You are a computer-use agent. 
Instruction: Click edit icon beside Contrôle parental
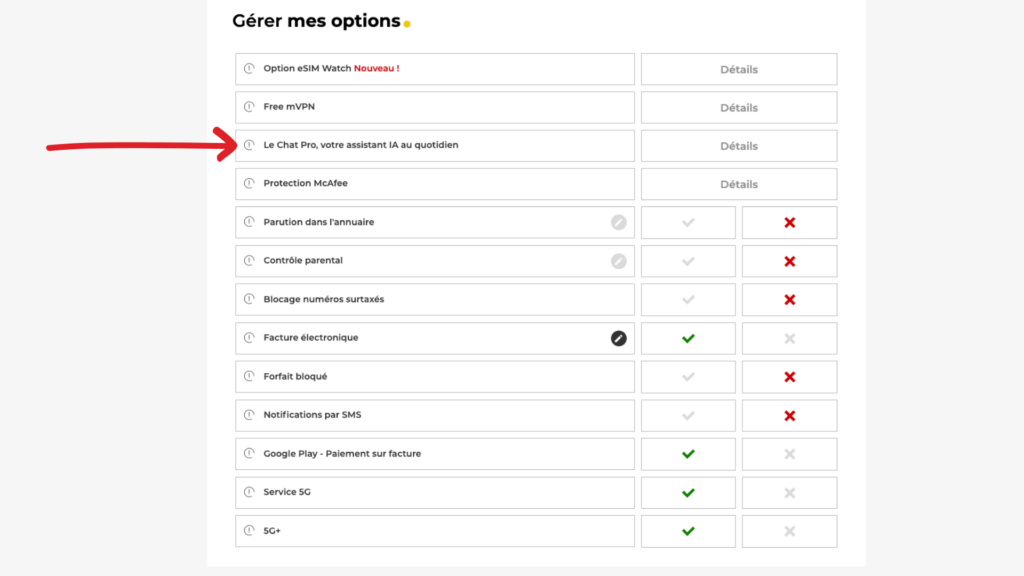click(x=617, y=261)
